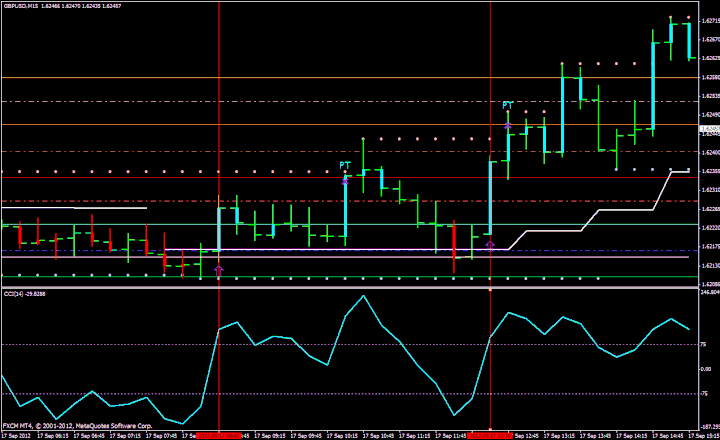Click the 1.62265 price axis label
Viewport: 720px width, 440px height.
click(710, 209)
